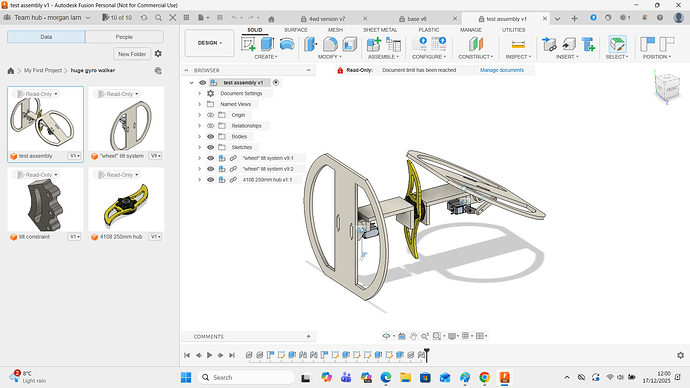Select the Shell tool icon

coord(350,44)
